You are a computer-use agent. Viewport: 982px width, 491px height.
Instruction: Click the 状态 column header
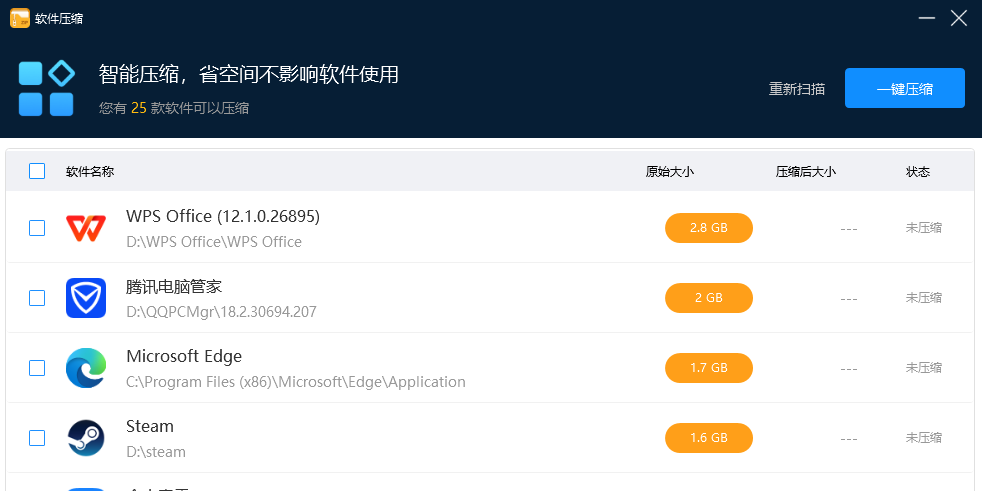click(x=917, y=172)
